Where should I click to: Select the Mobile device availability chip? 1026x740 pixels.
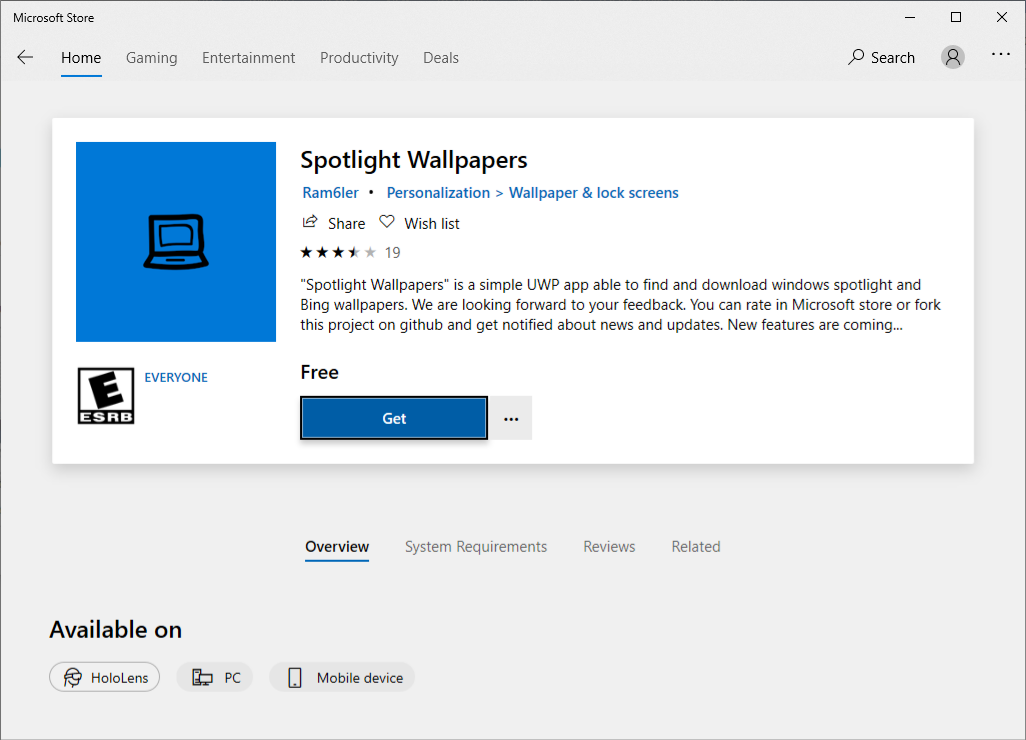342,677
